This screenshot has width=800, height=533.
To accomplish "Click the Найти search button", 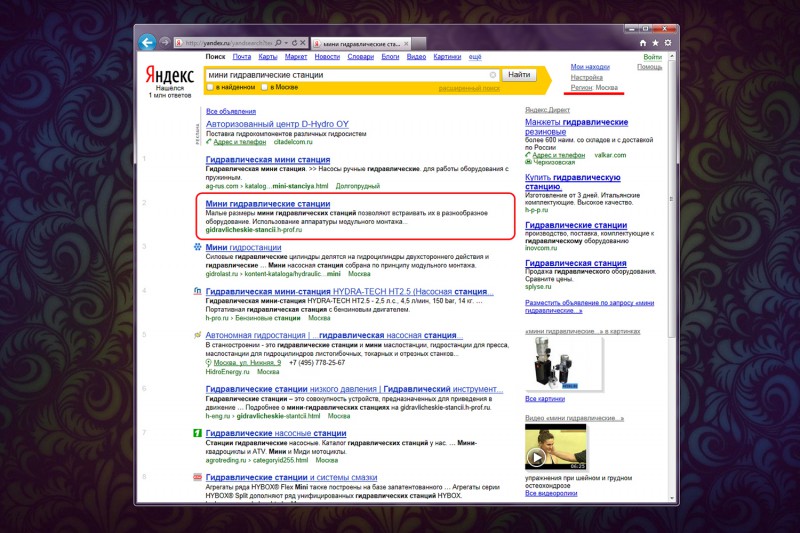I will click(519, 75).
